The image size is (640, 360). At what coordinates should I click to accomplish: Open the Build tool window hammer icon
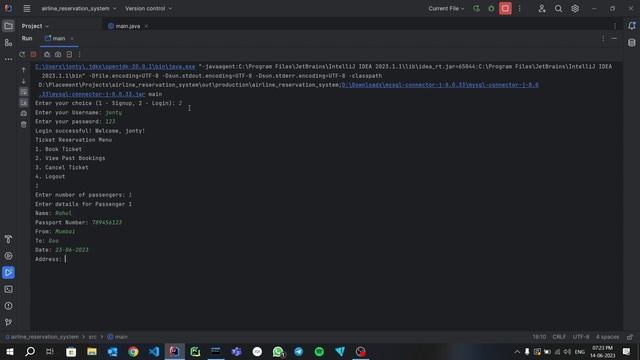pyautogui.click(x=8, y=239)
